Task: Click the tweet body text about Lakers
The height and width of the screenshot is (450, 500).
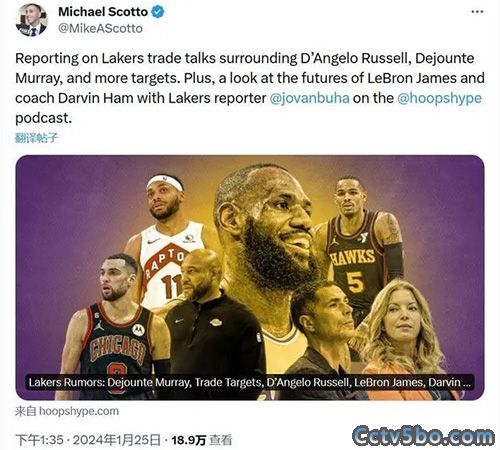Action: [x=250, y=88]
